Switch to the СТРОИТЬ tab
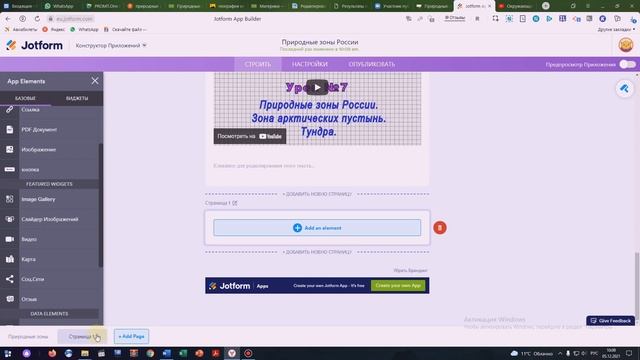Image resolution: width=640 pixels, height=360 pixels. pyautogui.click(x=258, y=64)
